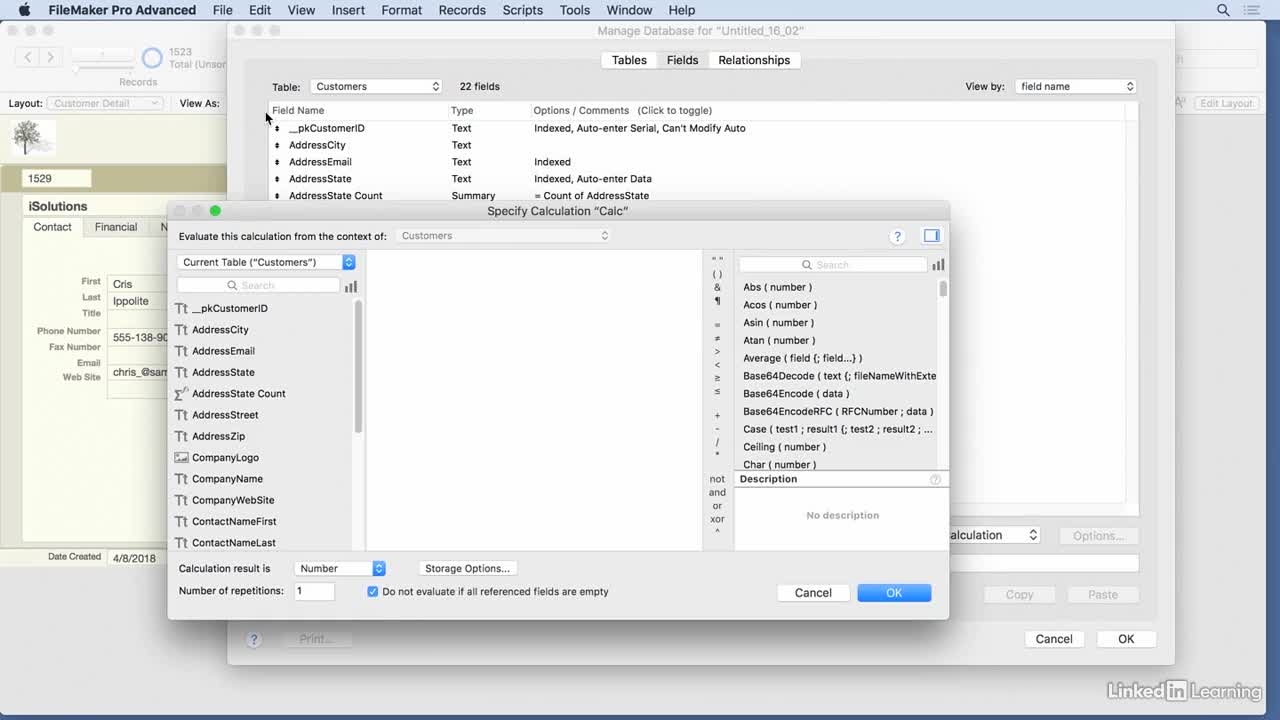The image size is (1280, 720).
Task: Click the reorder handle of AddressCity row
Action: click(x=278, y=145)
